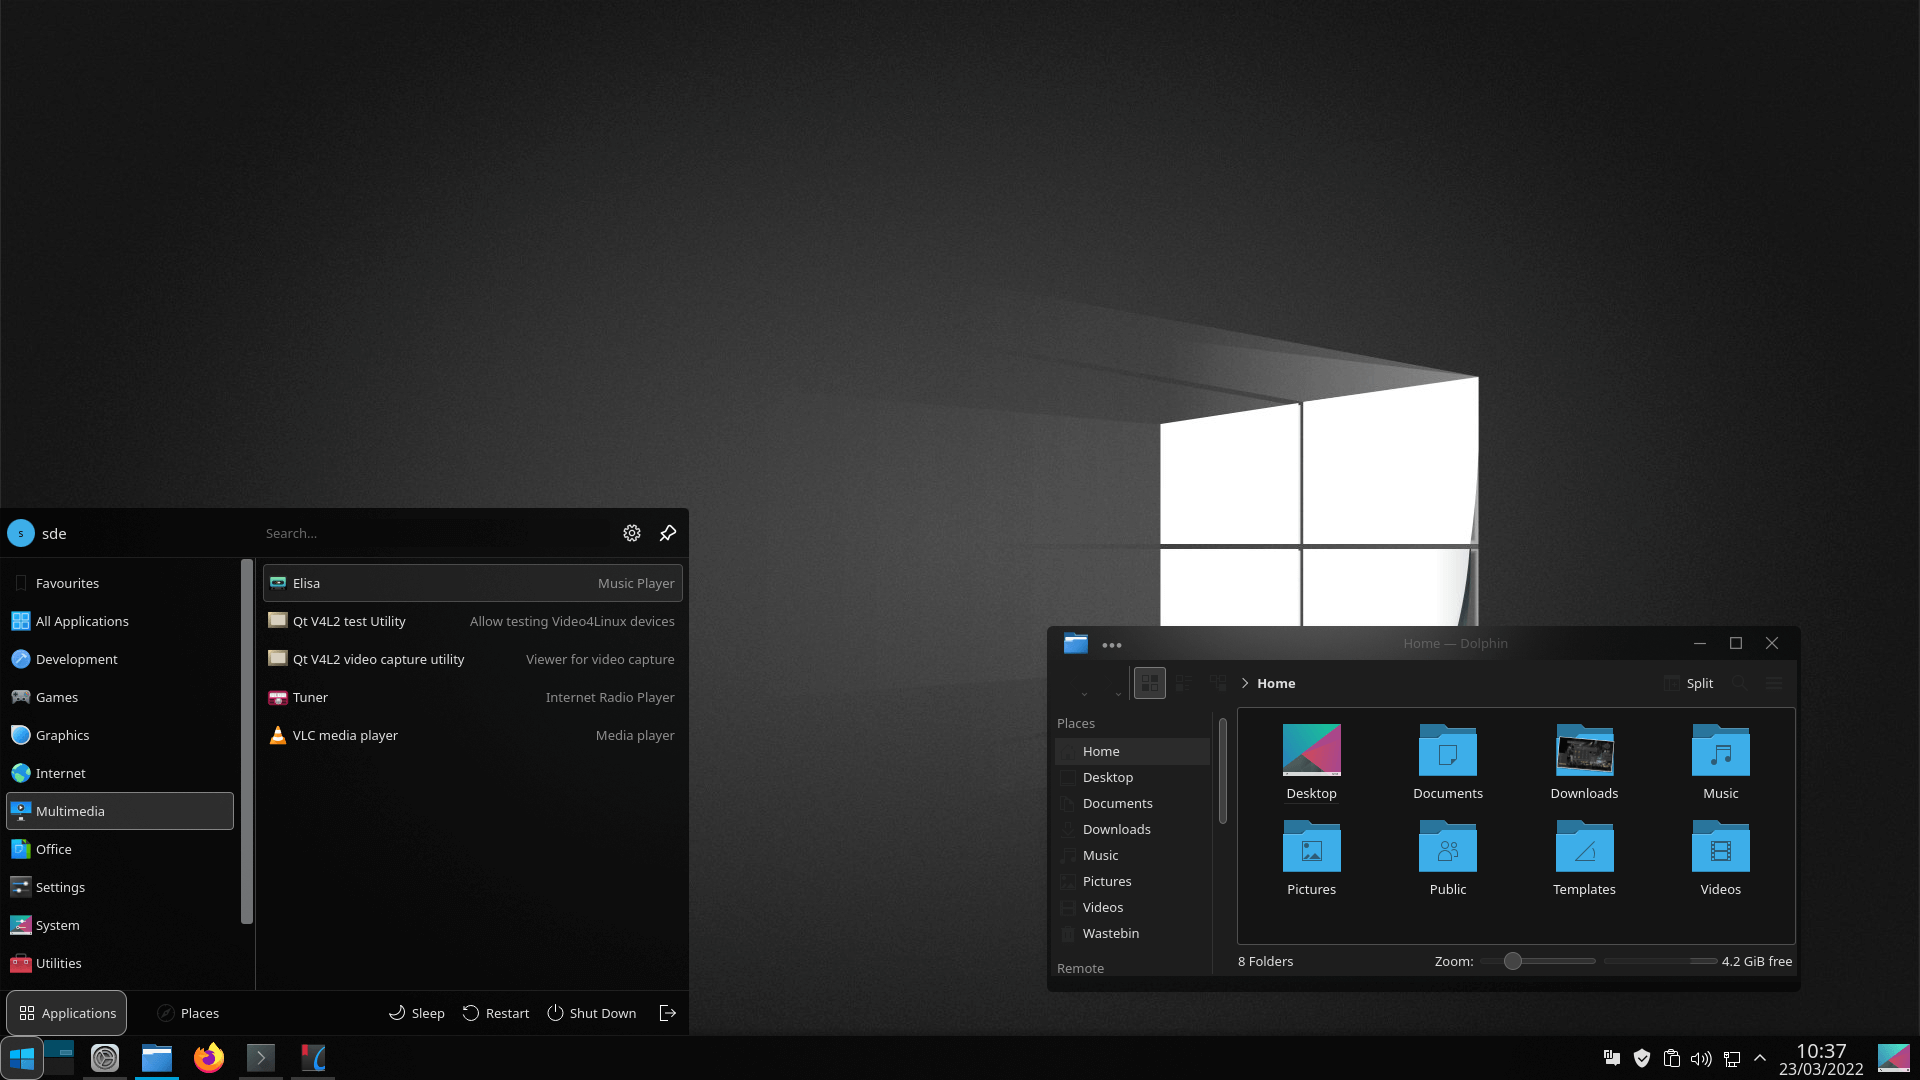Viewport: 1920px width, 1080px height.
Task: Select the Public folder icon in Dolphin
Action: click(x=1448, y=846)
